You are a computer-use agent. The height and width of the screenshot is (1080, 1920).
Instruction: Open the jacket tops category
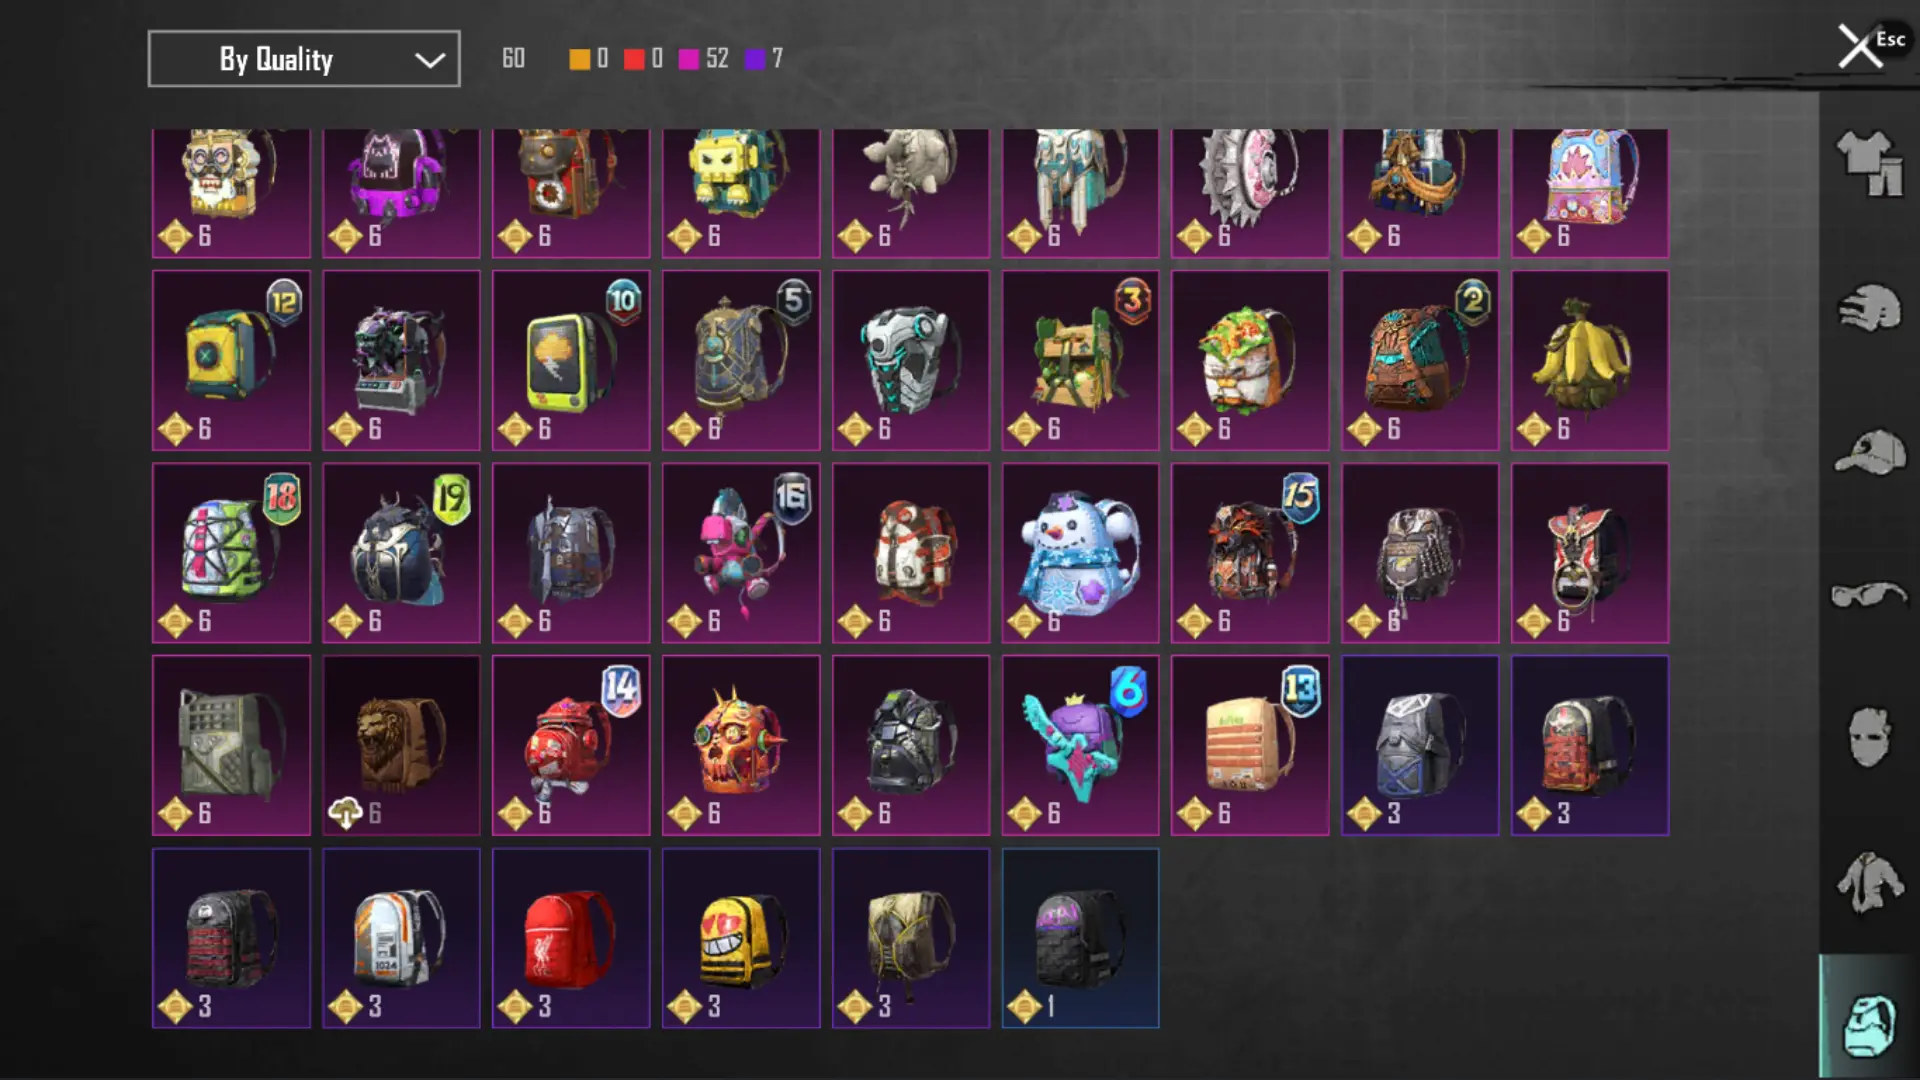1869,882
